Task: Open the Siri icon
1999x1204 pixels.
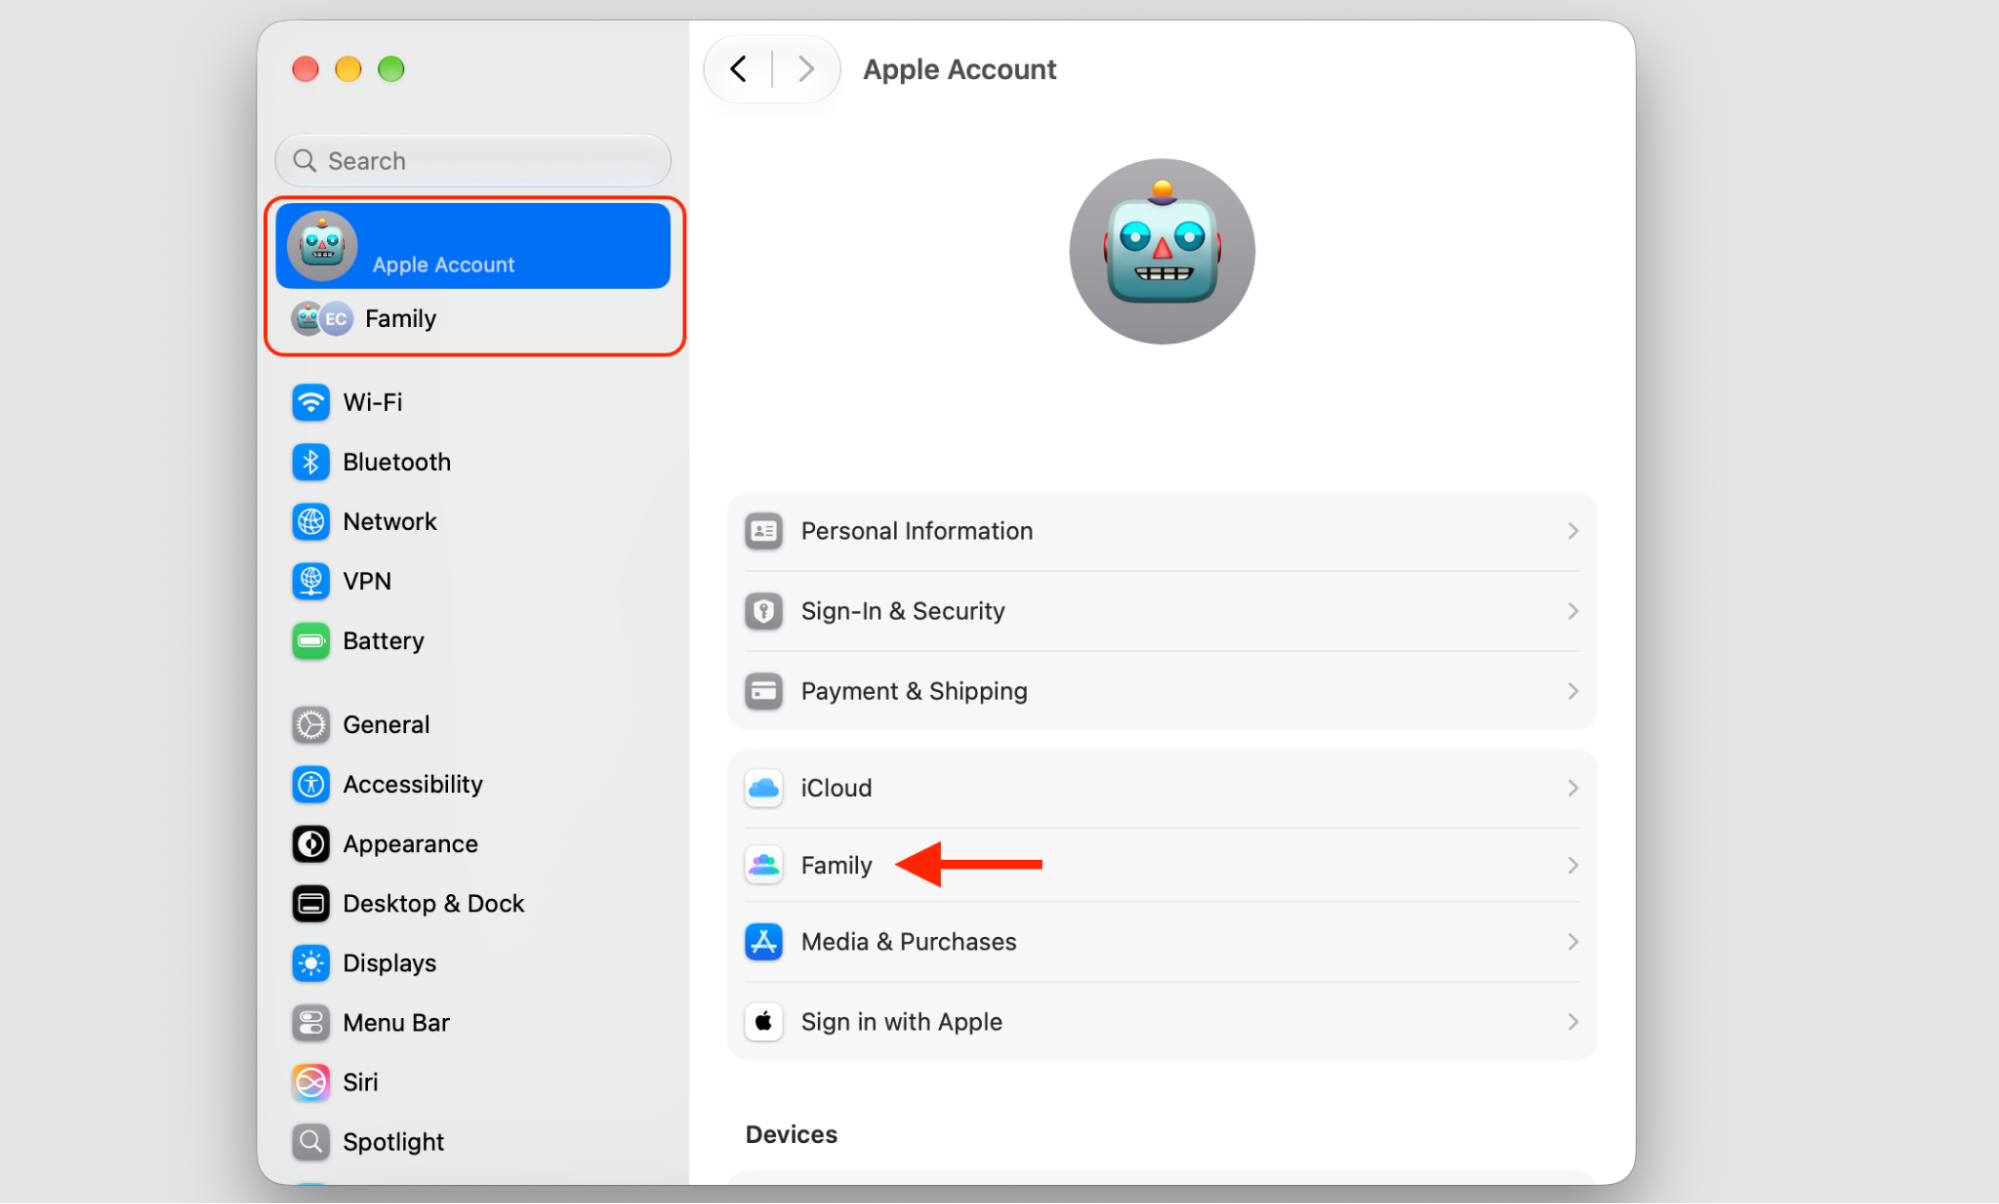Action: 311,1082
